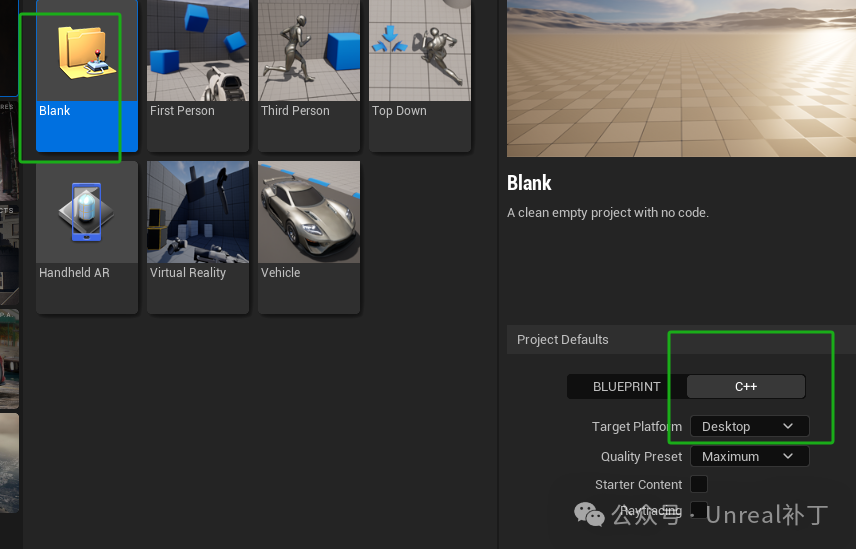Enable the Starter Content checkbox
Image resolution: width=856 pixels, height=549 pixels.
(699, 484)
